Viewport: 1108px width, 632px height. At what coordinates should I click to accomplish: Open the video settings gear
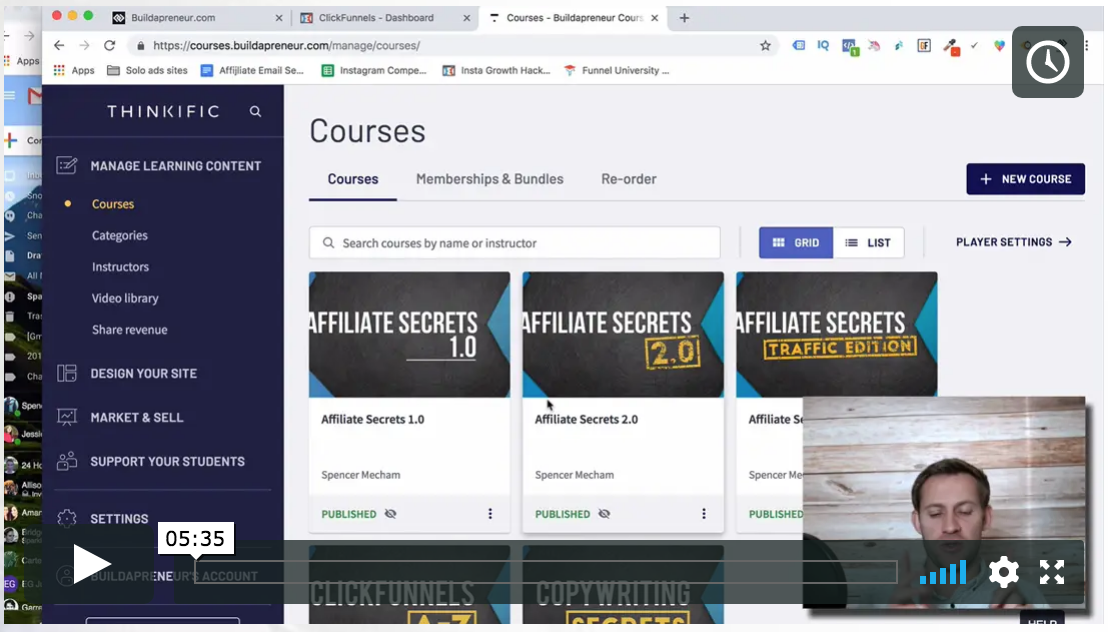1003,572
